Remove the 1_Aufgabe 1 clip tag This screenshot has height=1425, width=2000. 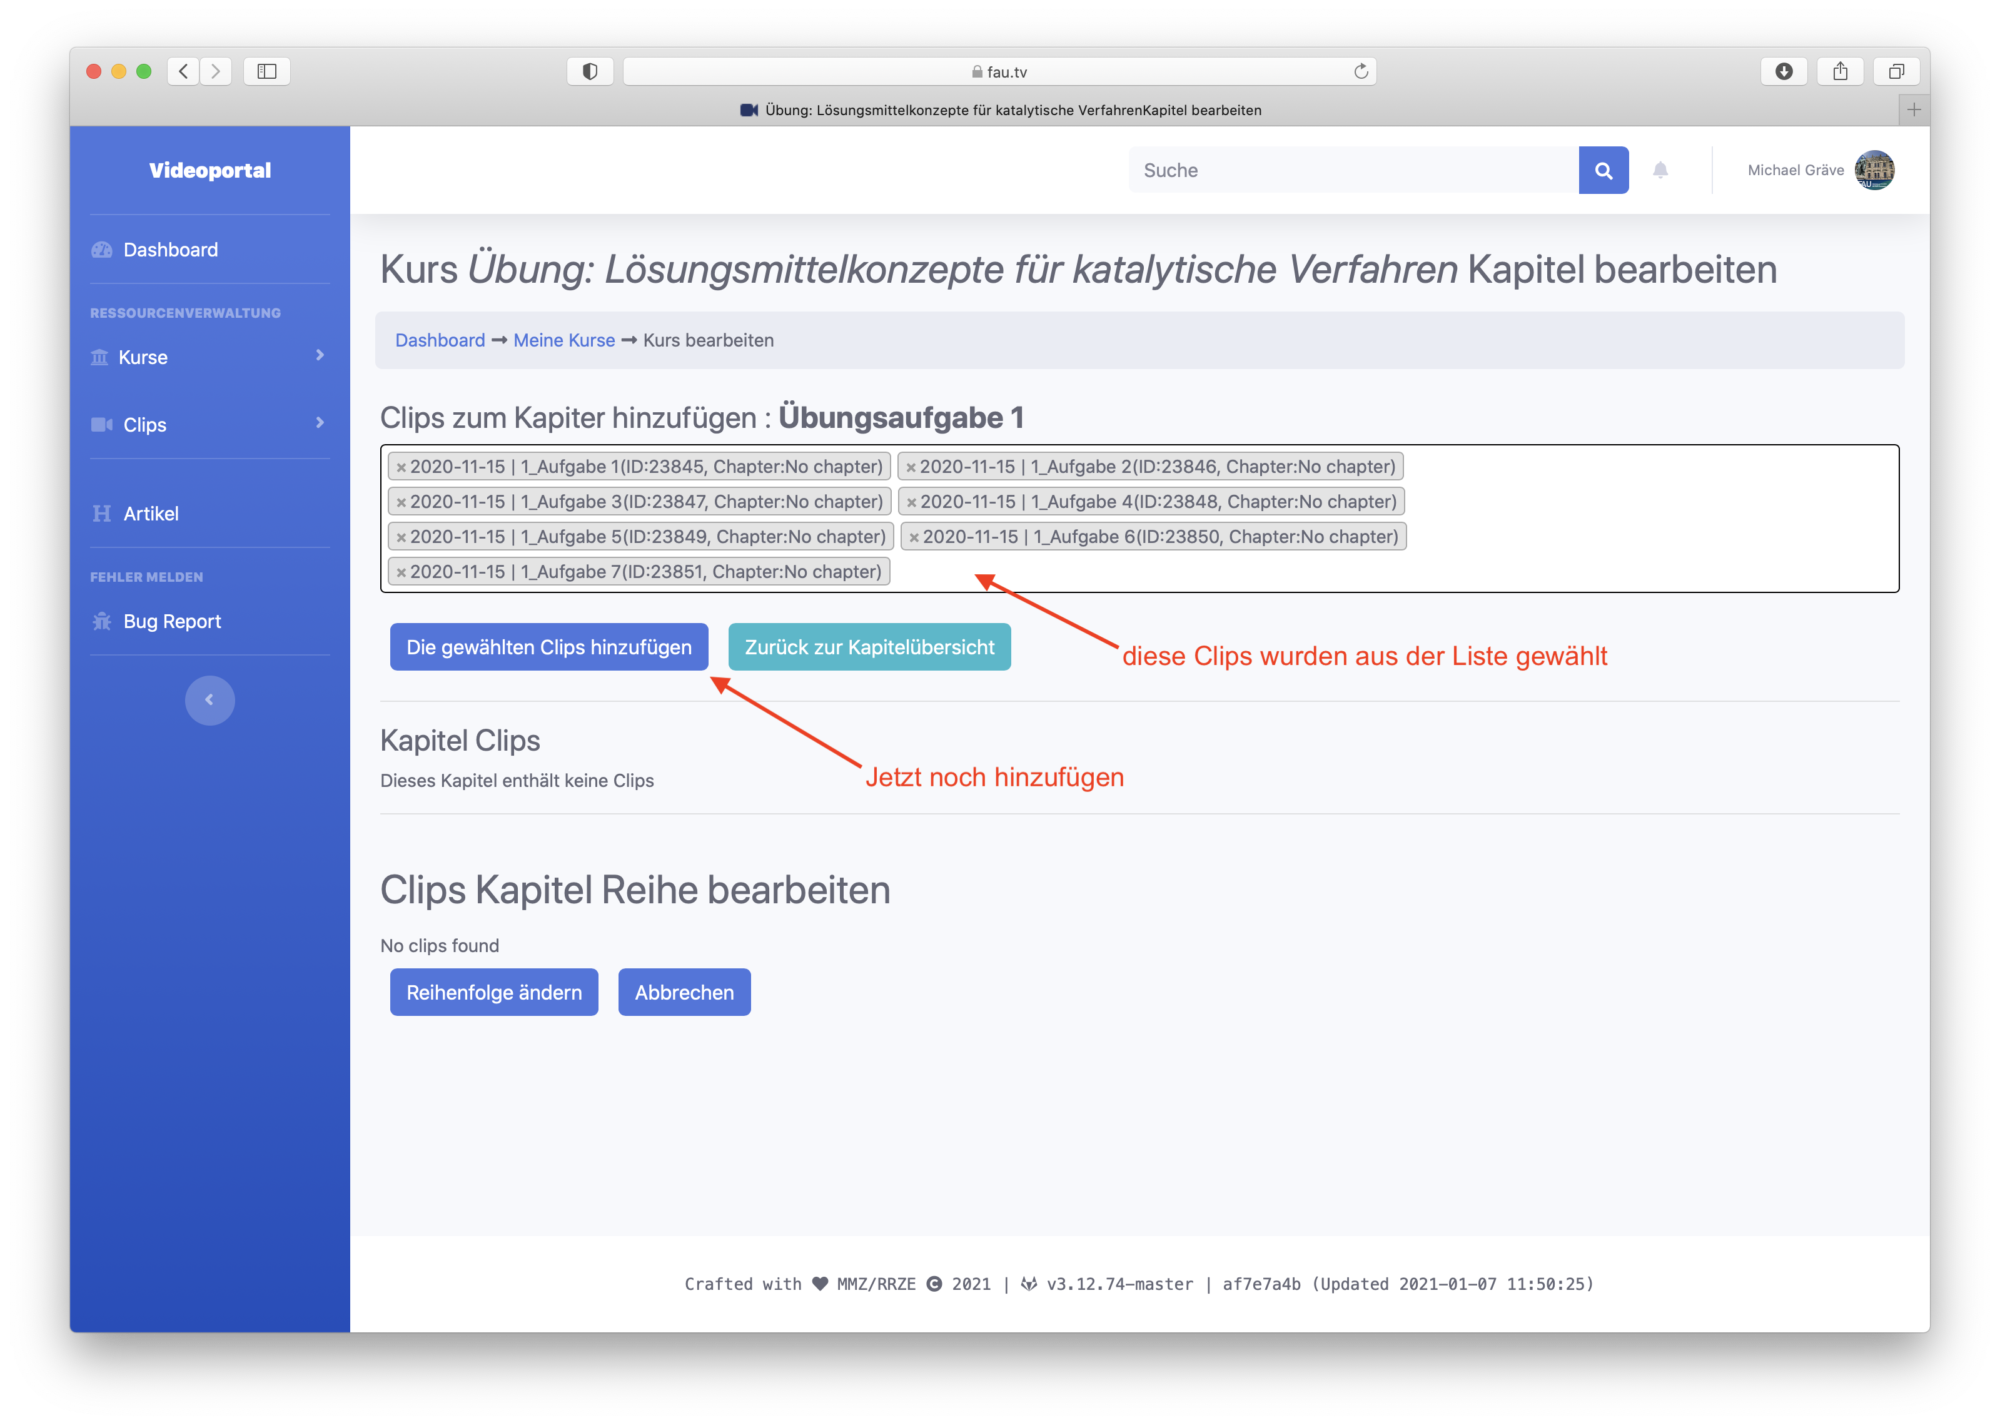pyautogui.click(x=401, y=467)
